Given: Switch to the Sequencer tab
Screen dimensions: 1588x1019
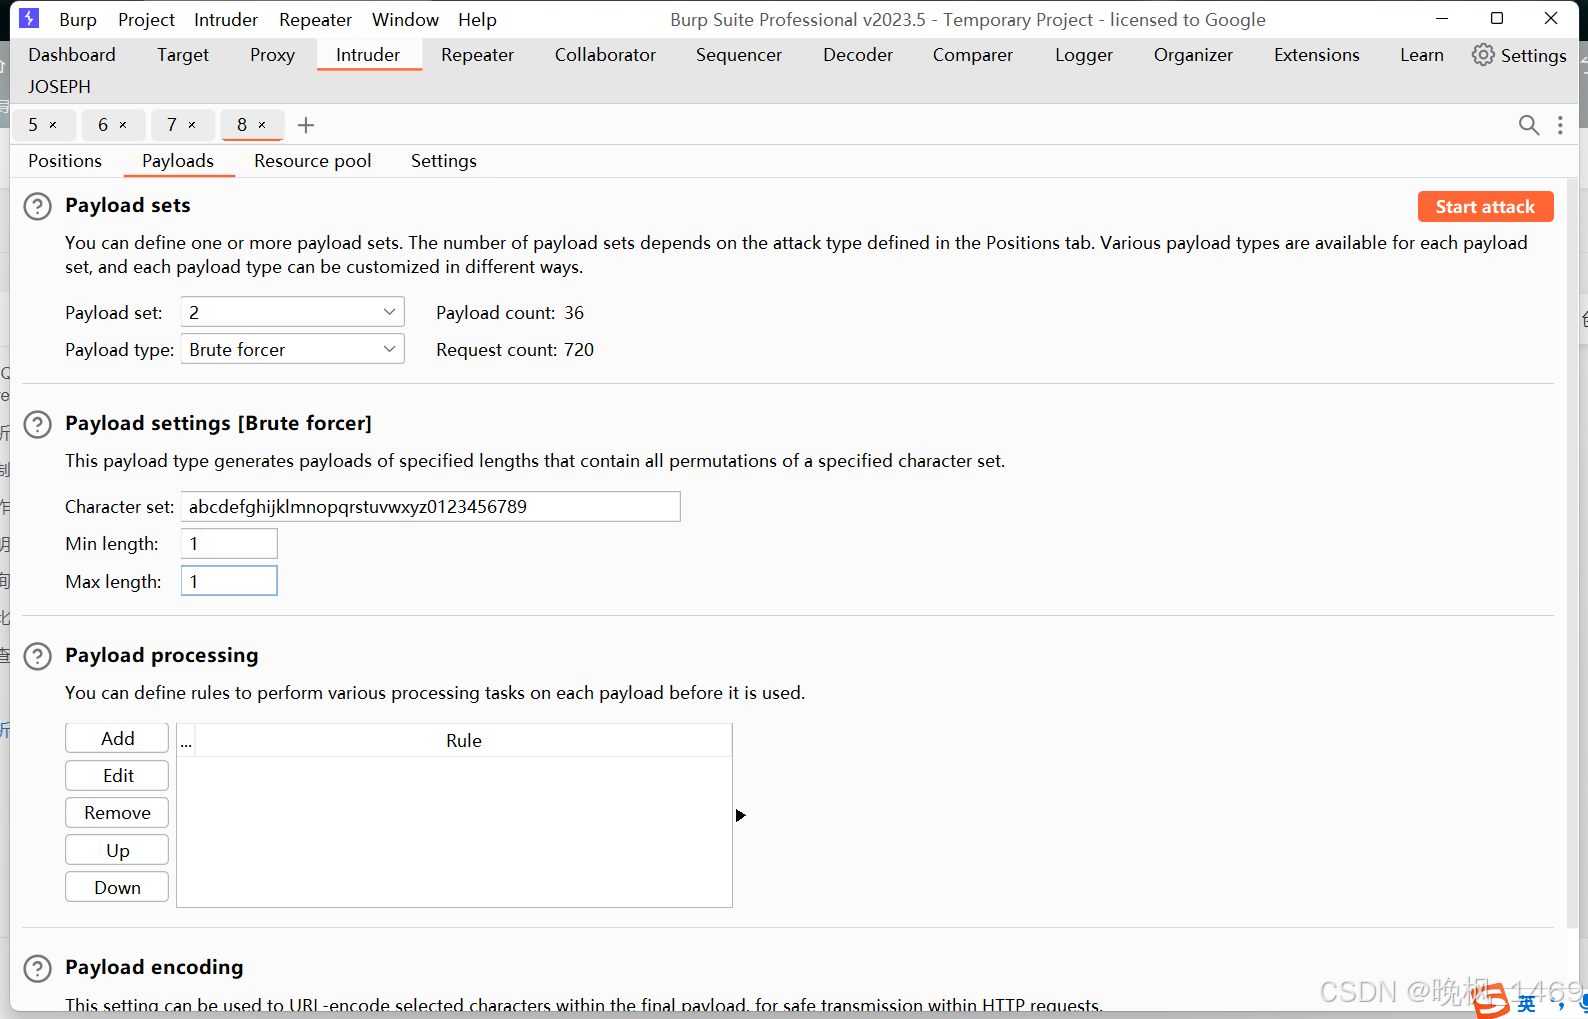Looking at the screenshot, I should [739, 55].
